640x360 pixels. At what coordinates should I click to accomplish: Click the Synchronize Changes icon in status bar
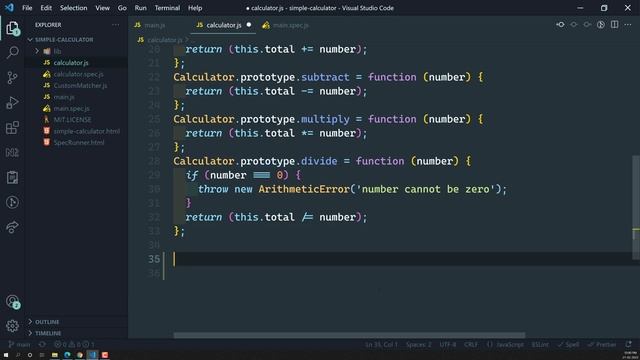(x=42, y=344)
